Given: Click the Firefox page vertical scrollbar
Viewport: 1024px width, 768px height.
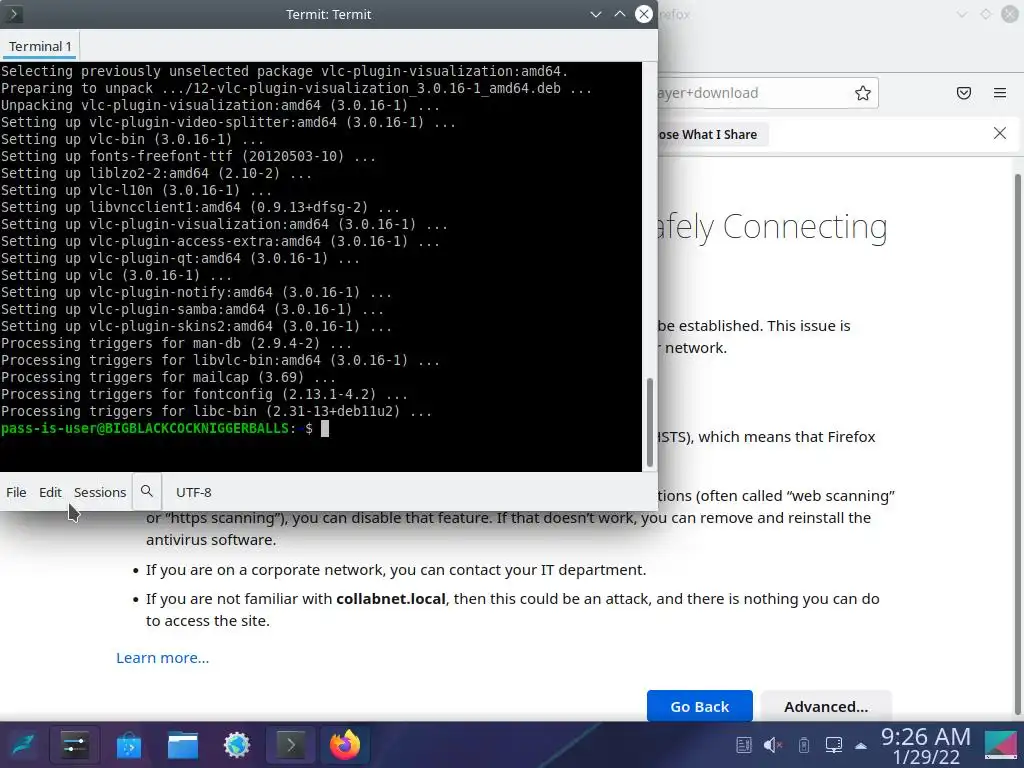Looking at the screenshot, I should coord(1018,444).
